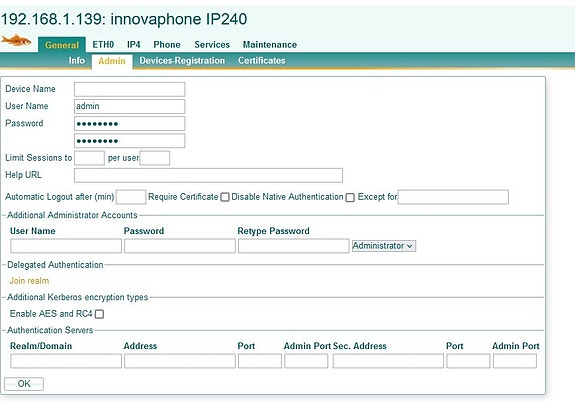Click the Join realm link
This screenshot has height=402, width=575.
pos(29,281)
